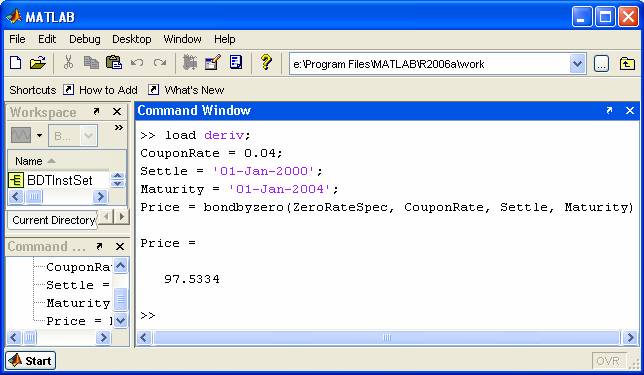Open the GUIDE icon in toolbar

[x=213, y=63]
